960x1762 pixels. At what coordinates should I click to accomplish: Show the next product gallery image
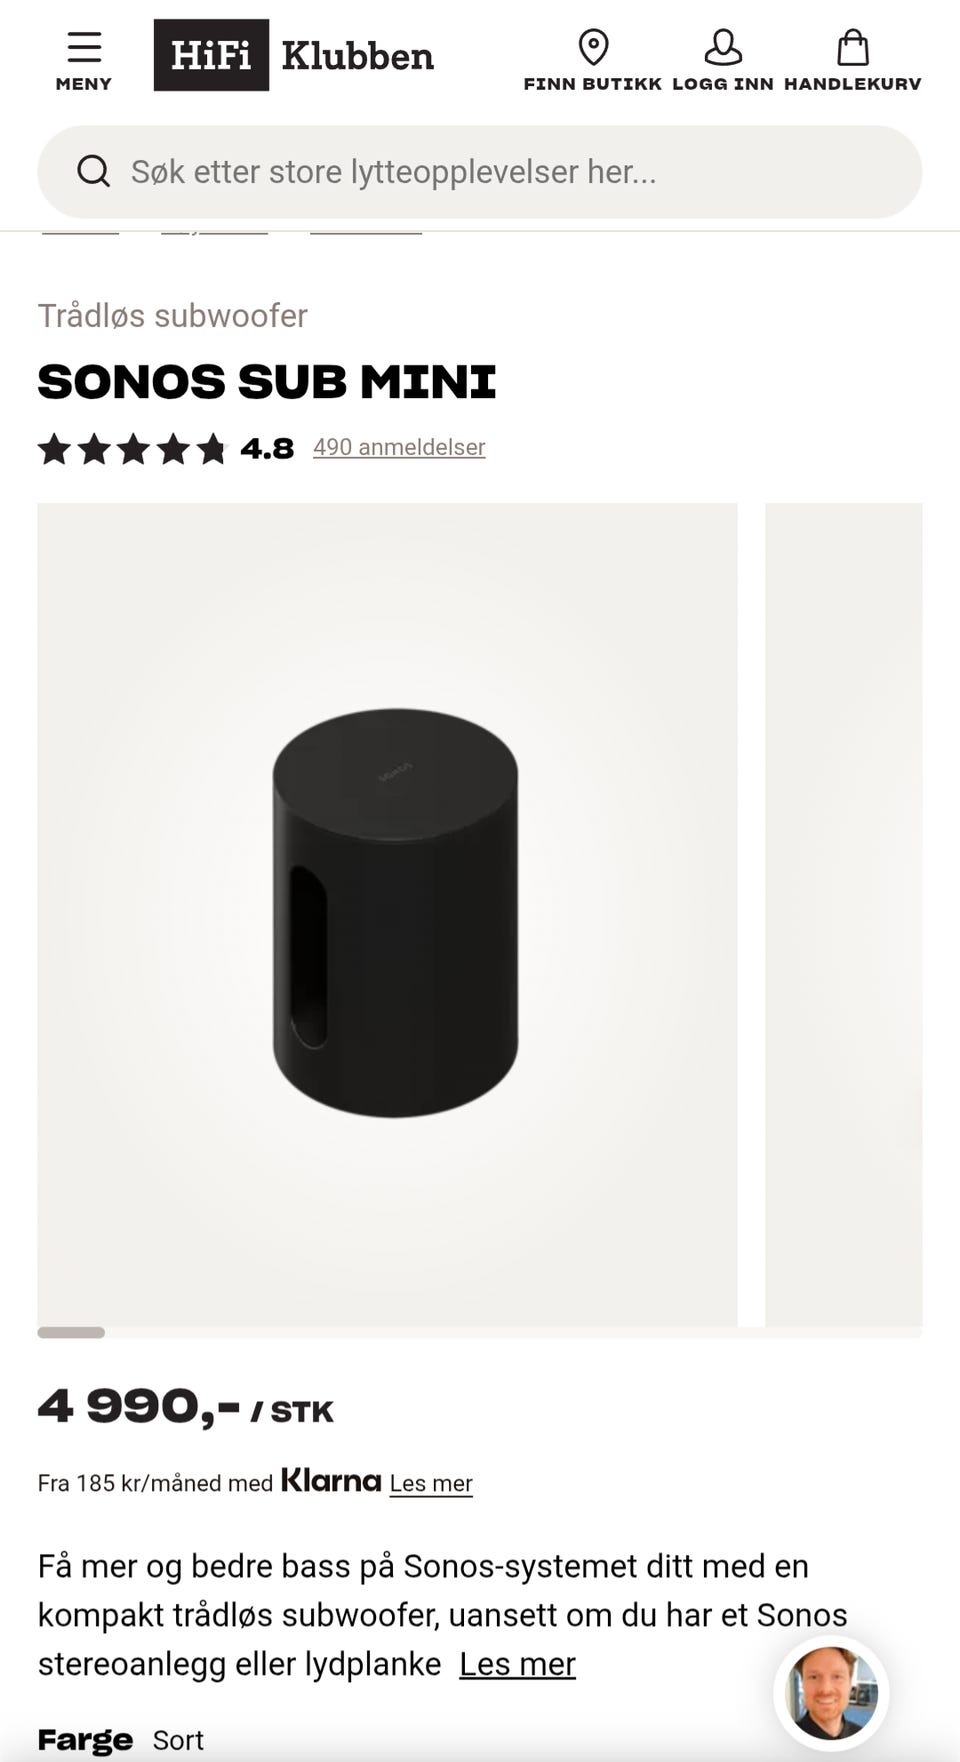pos(843,914)
